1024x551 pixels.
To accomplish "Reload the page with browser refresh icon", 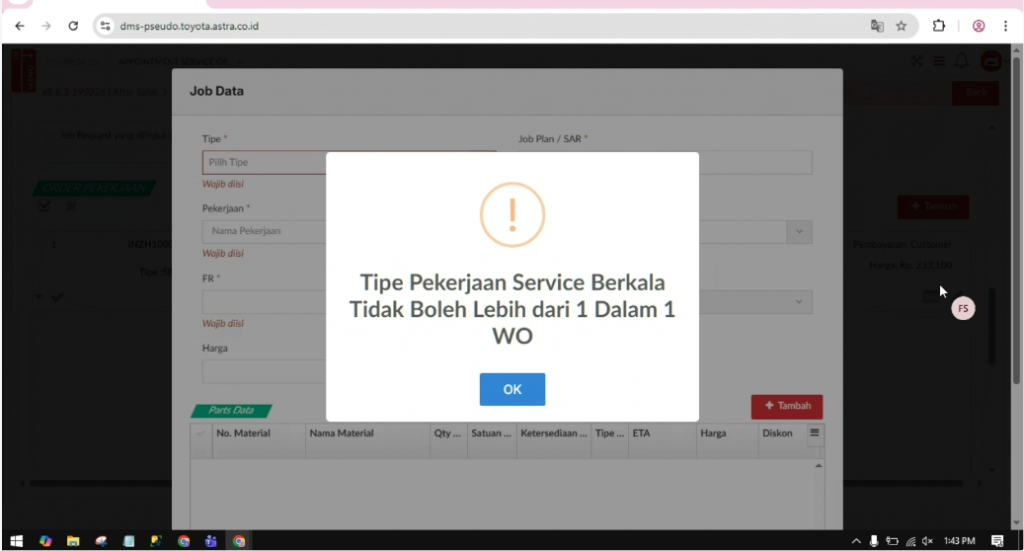I will (73, 26).
